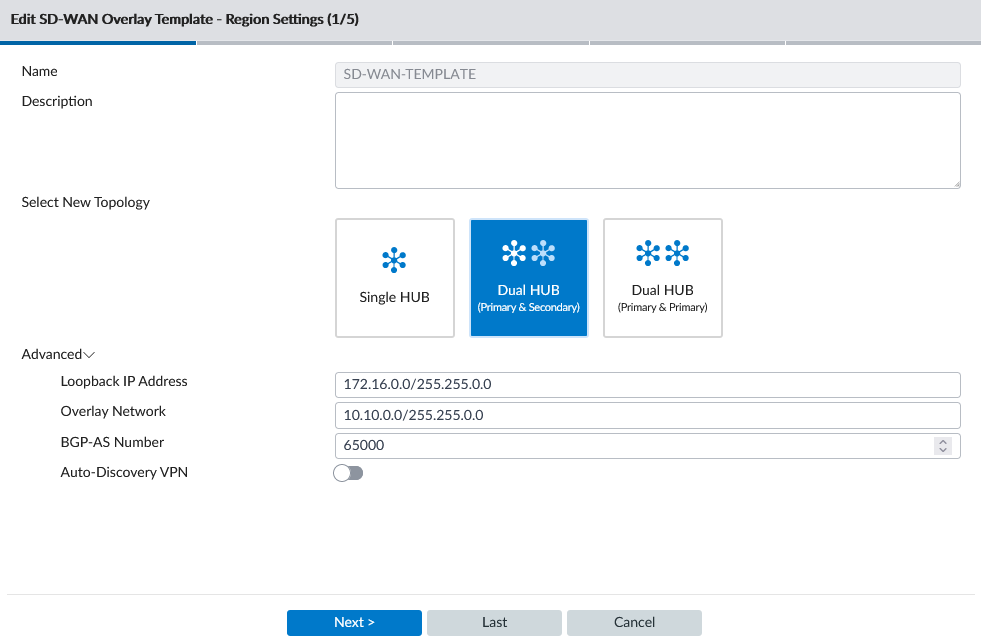This screenshot has width=981, height=638.
Task: Click the Loopback IP Address field
Action: click(x=647, y=384)
